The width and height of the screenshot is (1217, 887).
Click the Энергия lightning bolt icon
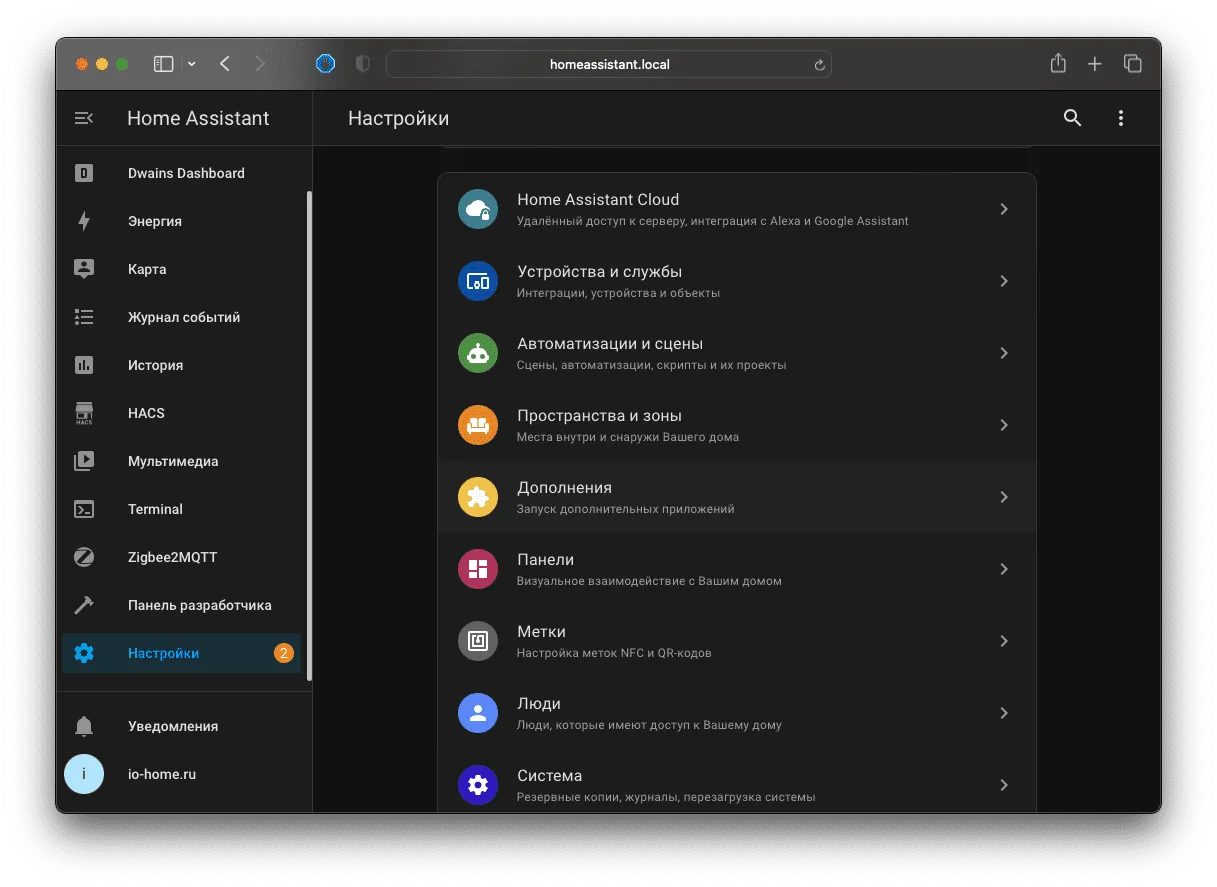84,221
